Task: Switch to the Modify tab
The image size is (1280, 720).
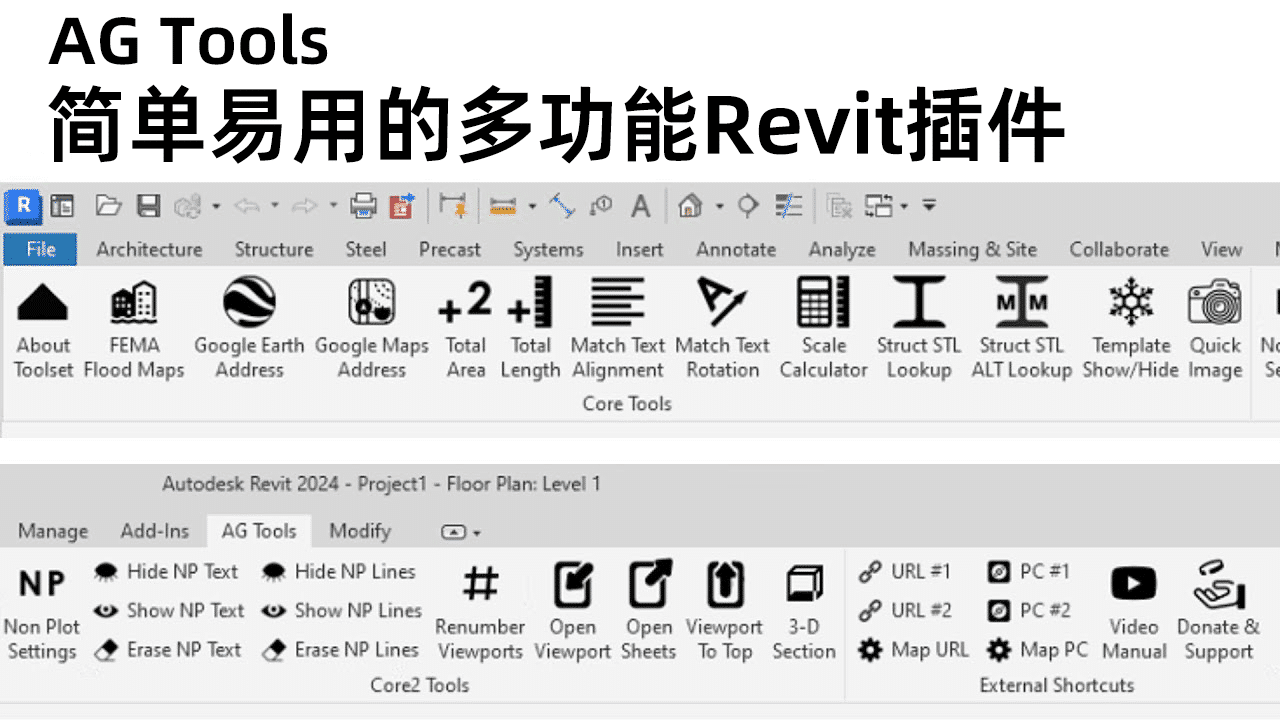Action: pos(360,531)
